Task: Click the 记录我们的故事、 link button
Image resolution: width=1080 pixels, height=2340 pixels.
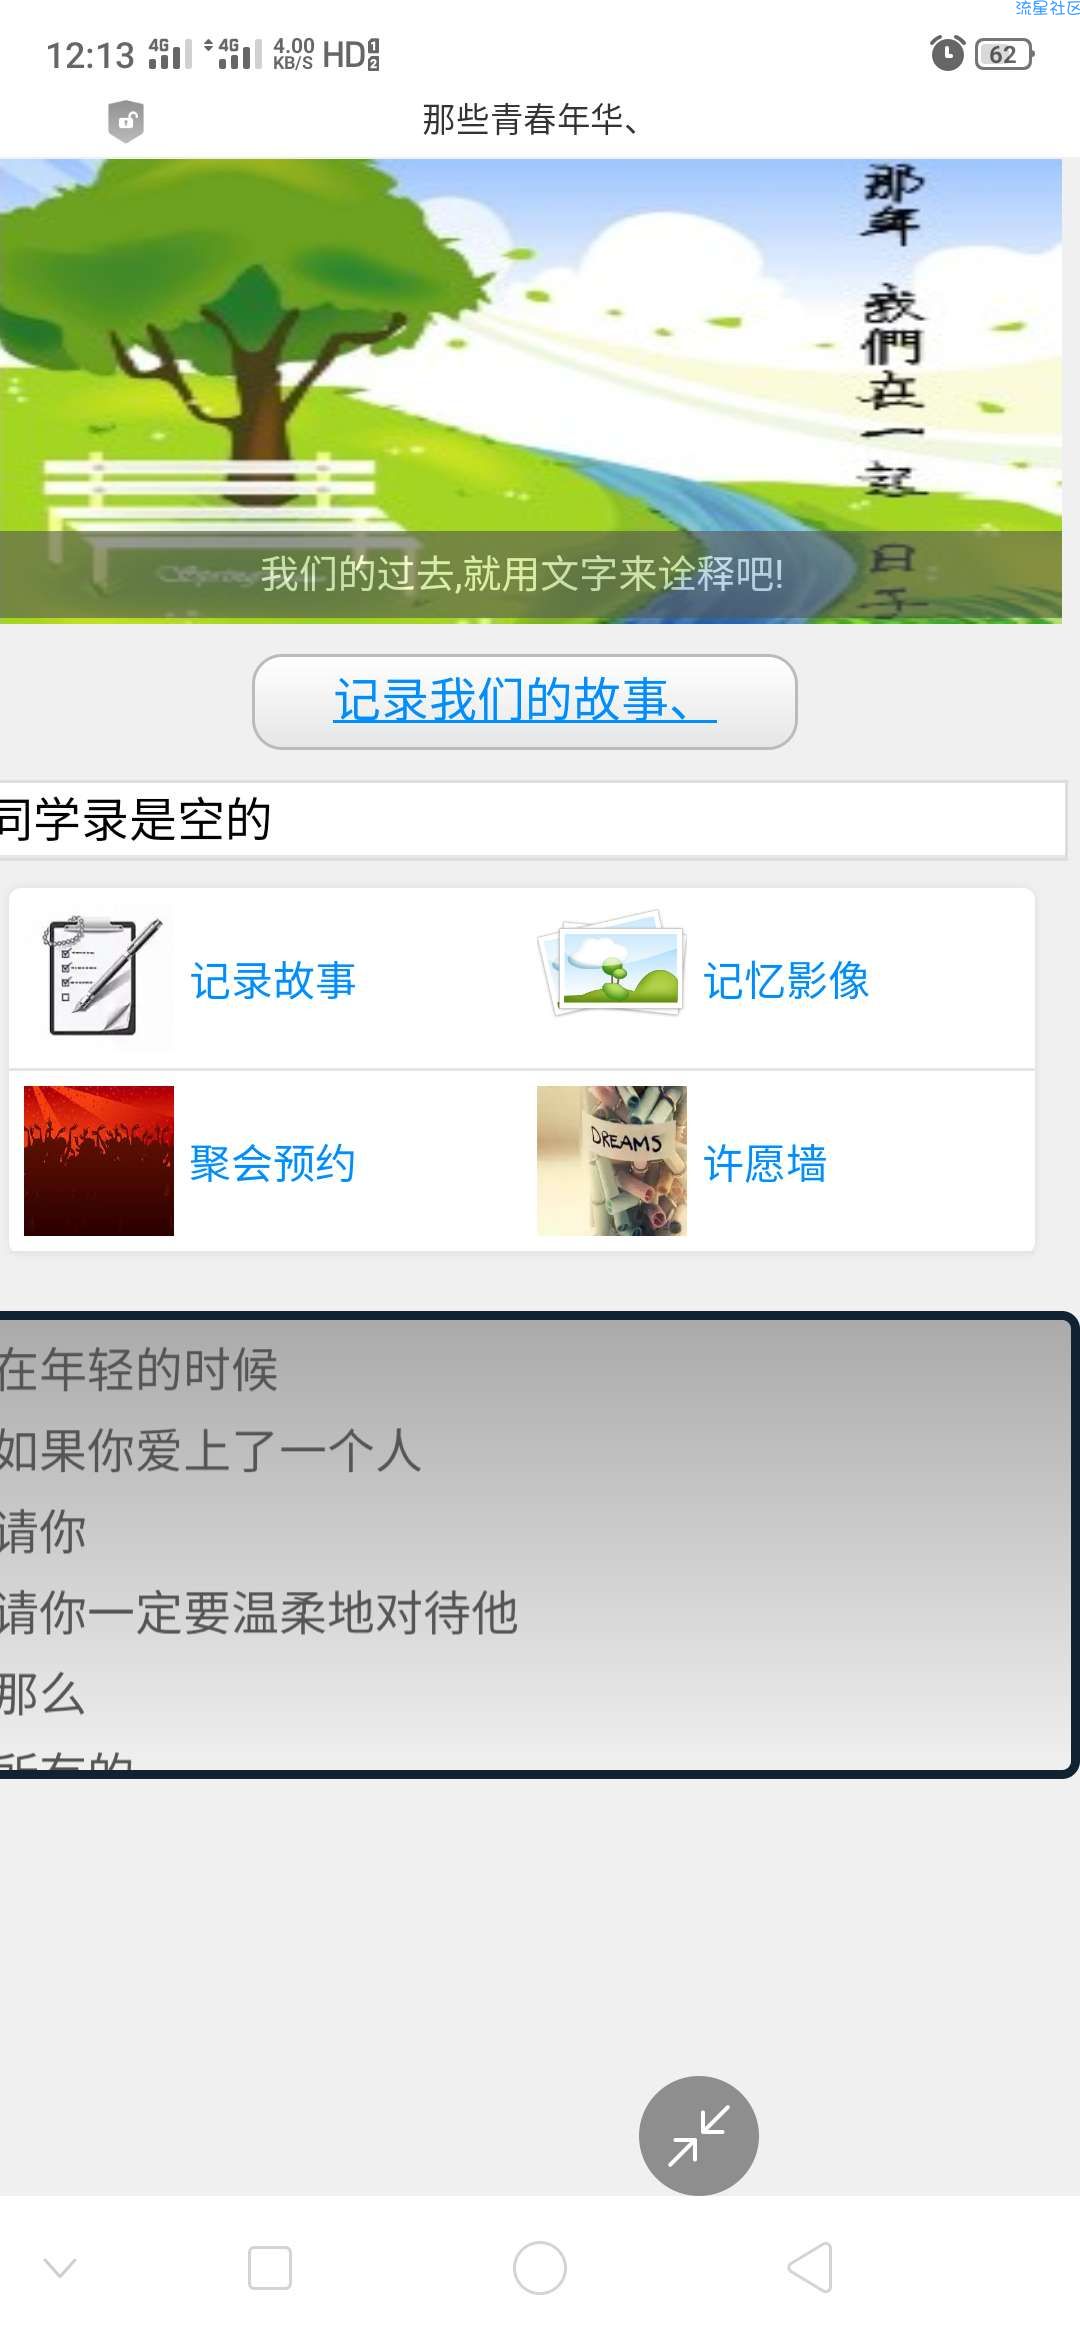Action: click(525, 702)
